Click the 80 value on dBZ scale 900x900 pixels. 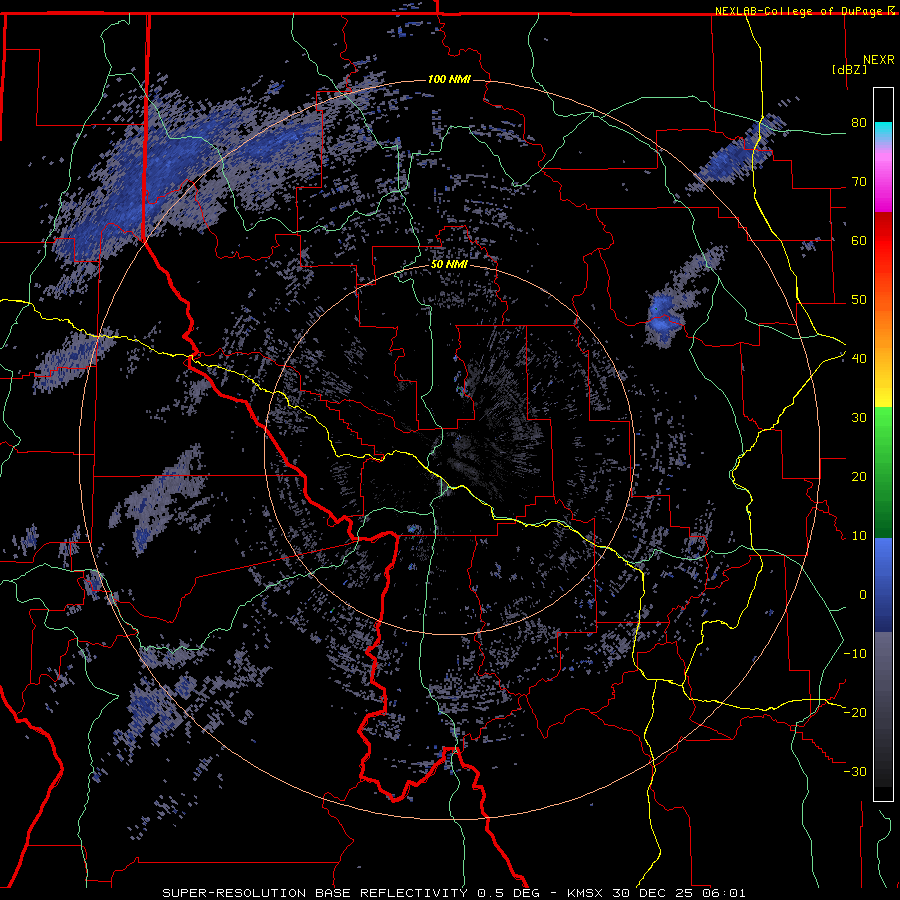[859, 123]
